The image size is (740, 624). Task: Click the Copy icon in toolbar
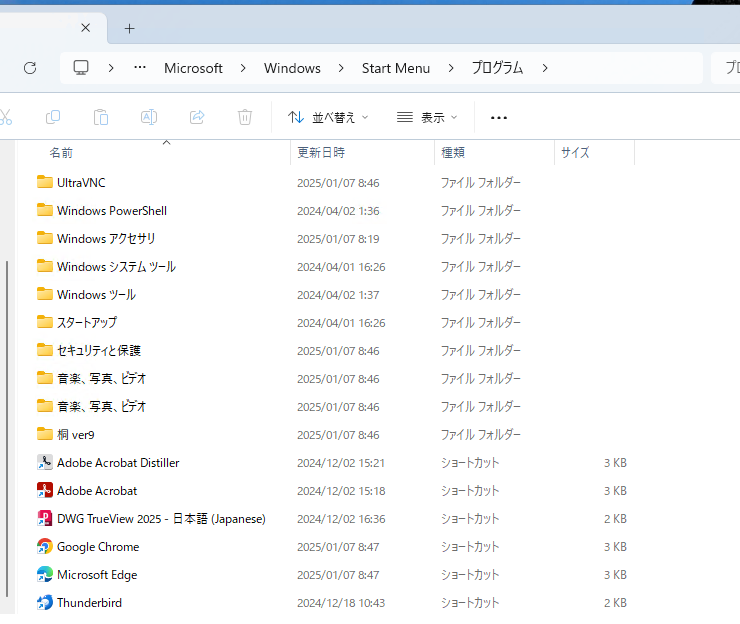coord(53,117)
